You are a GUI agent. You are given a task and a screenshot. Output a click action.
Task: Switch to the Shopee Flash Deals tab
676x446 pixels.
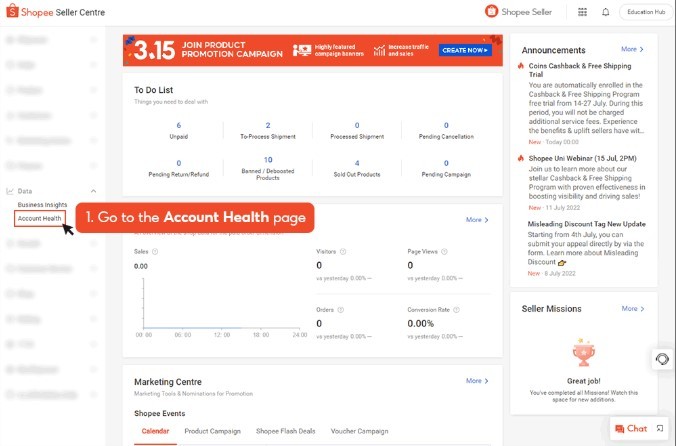[x=286, y=431]
